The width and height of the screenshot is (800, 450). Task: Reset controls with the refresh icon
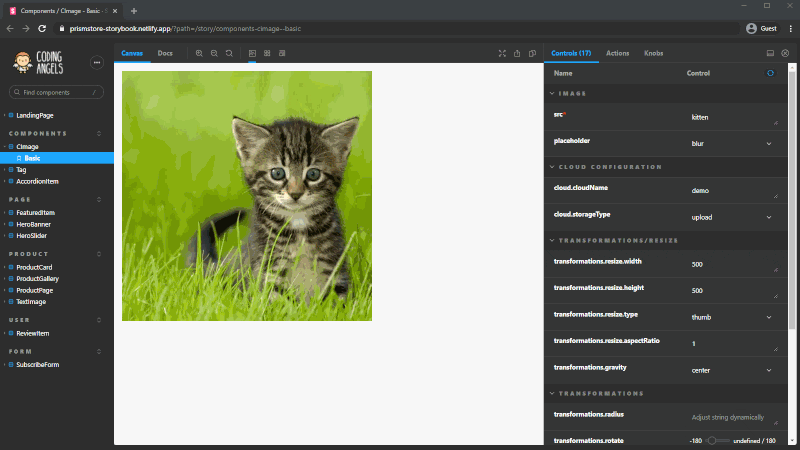coord(769,73)
